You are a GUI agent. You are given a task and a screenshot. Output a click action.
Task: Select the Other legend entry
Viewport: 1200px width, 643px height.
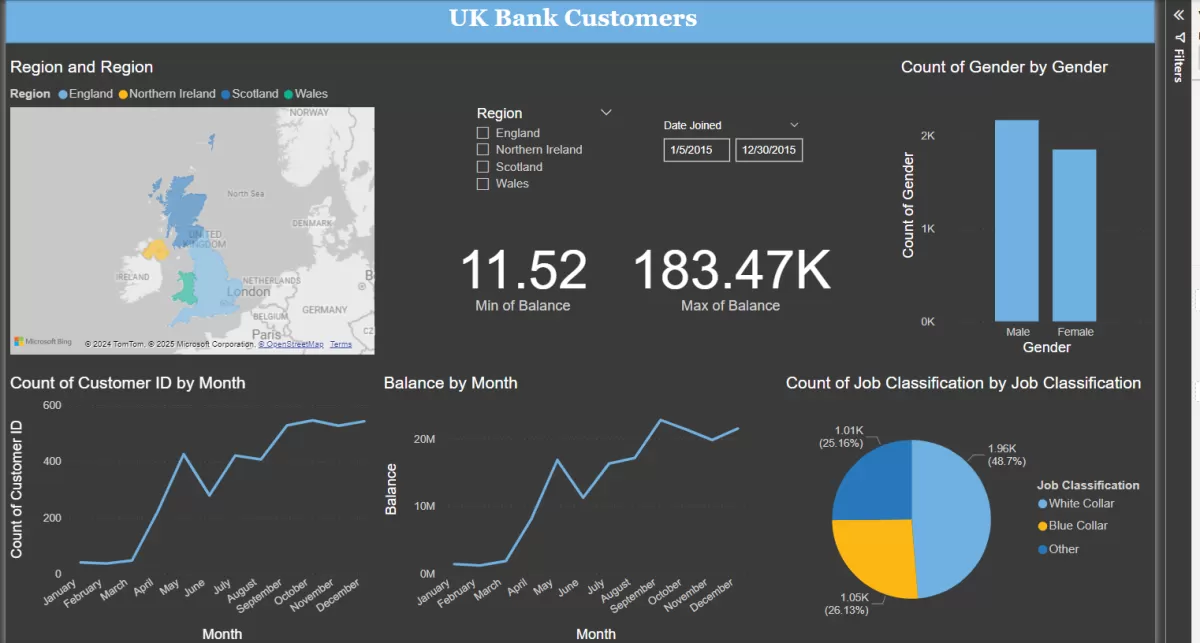click(x=1058, y=549)
